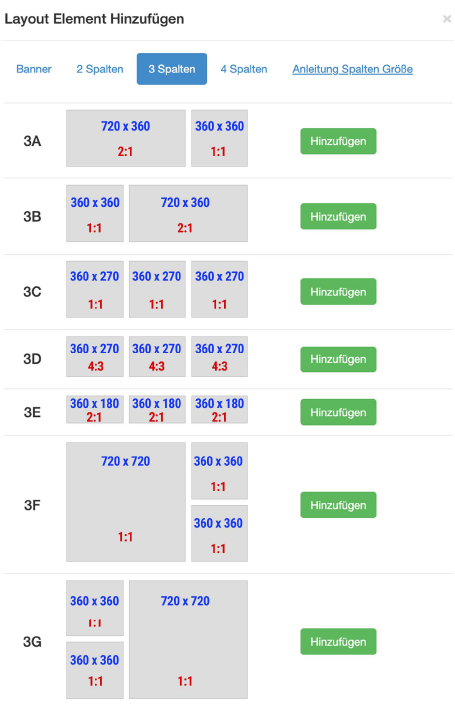
Task: Click the 720 x 360 block in row 3A
Action: pyautogui.click(x=126, y=139)
